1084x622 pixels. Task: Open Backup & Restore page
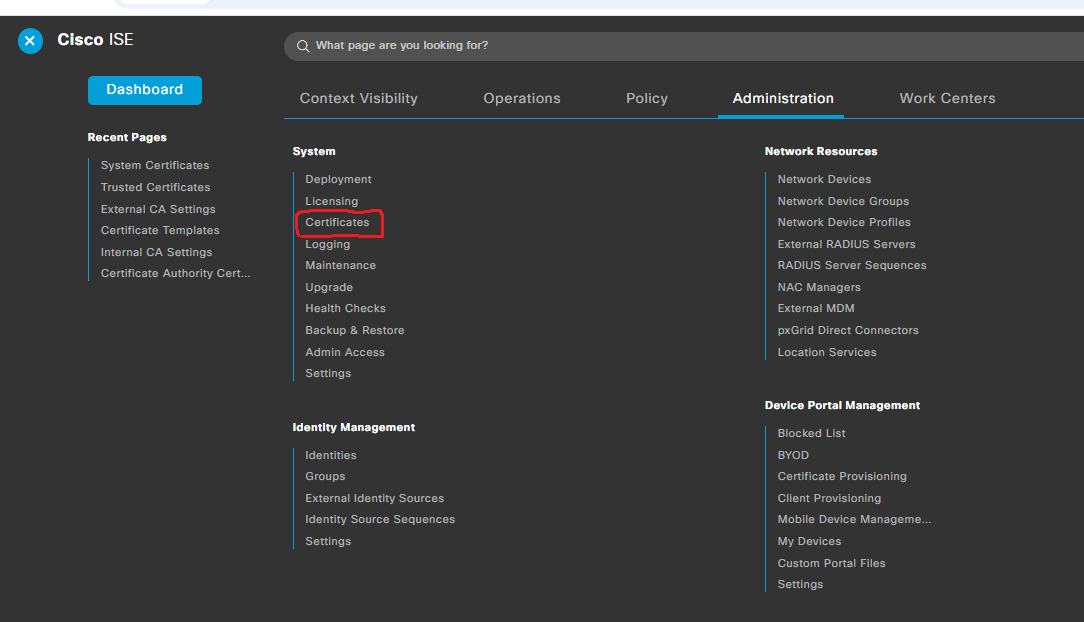(x=355, y=330)
